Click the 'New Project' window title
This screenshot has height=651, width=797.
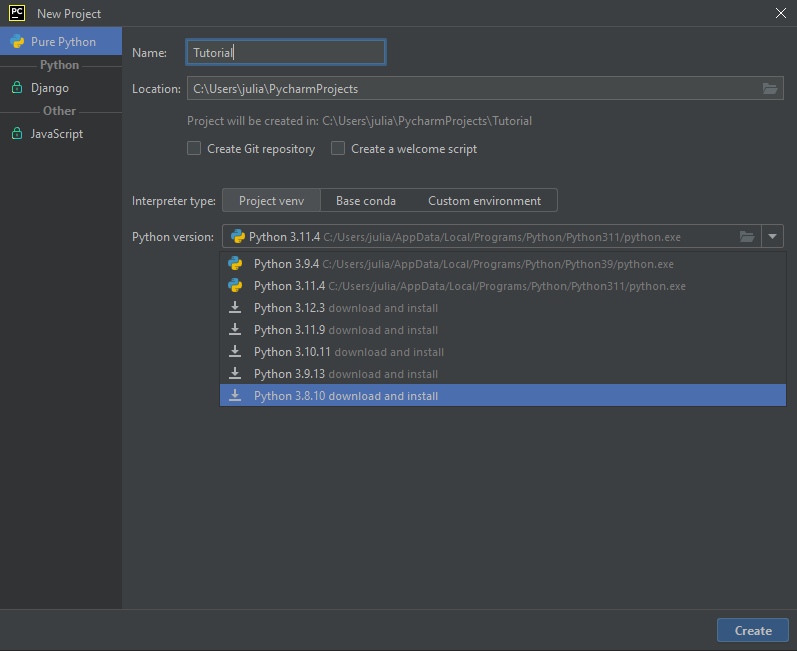[69, 14]
